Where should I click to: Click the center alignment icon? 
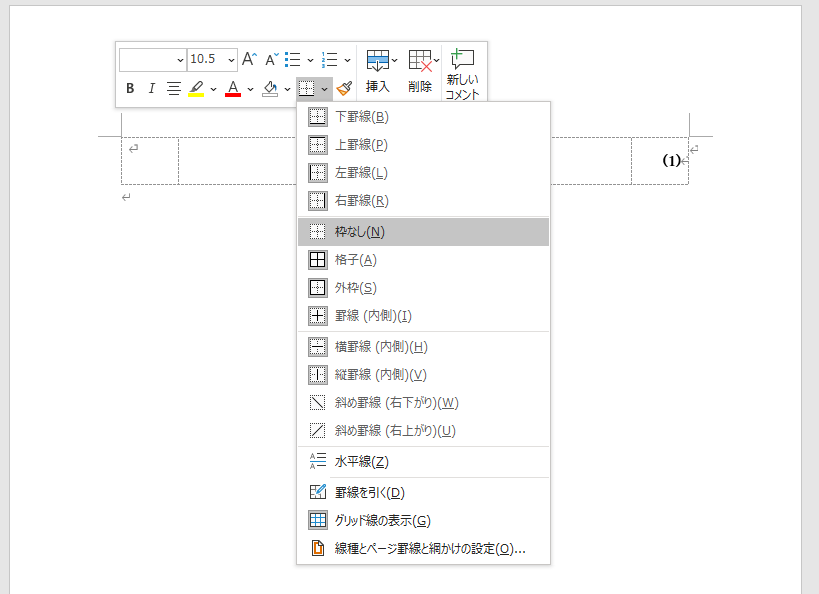tap(173, 88)
